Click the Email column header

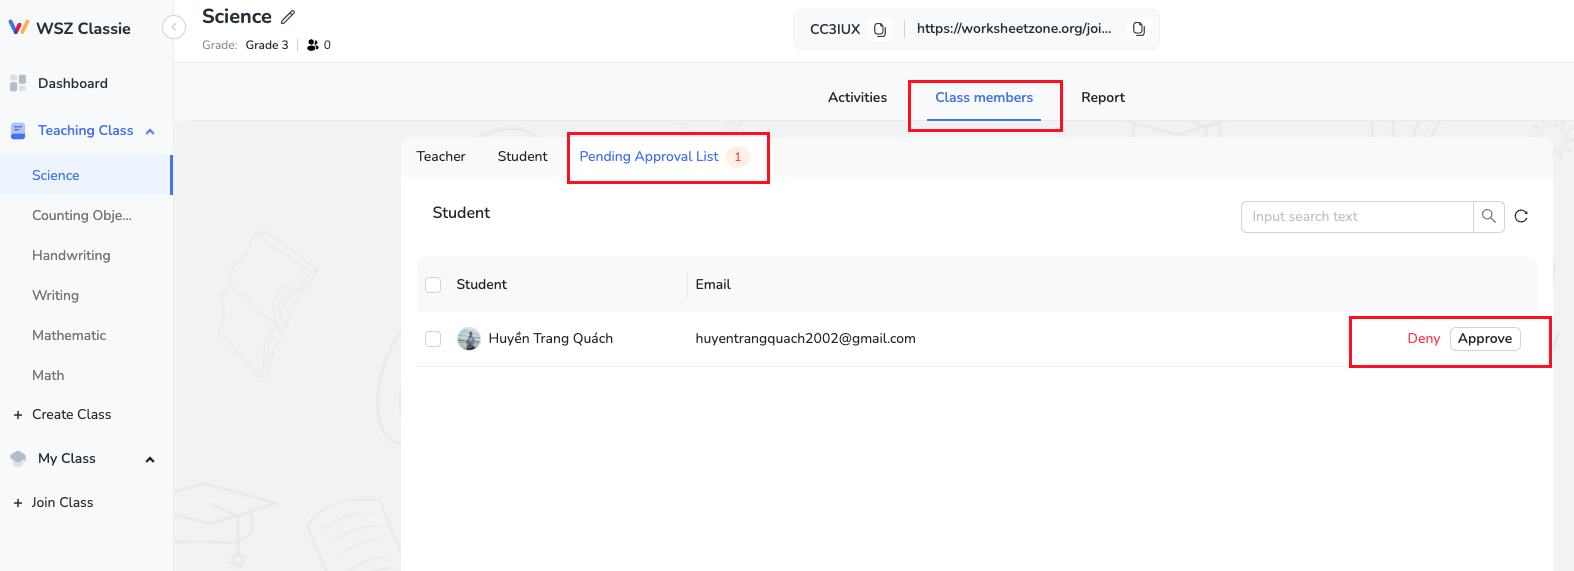[713, 285]
